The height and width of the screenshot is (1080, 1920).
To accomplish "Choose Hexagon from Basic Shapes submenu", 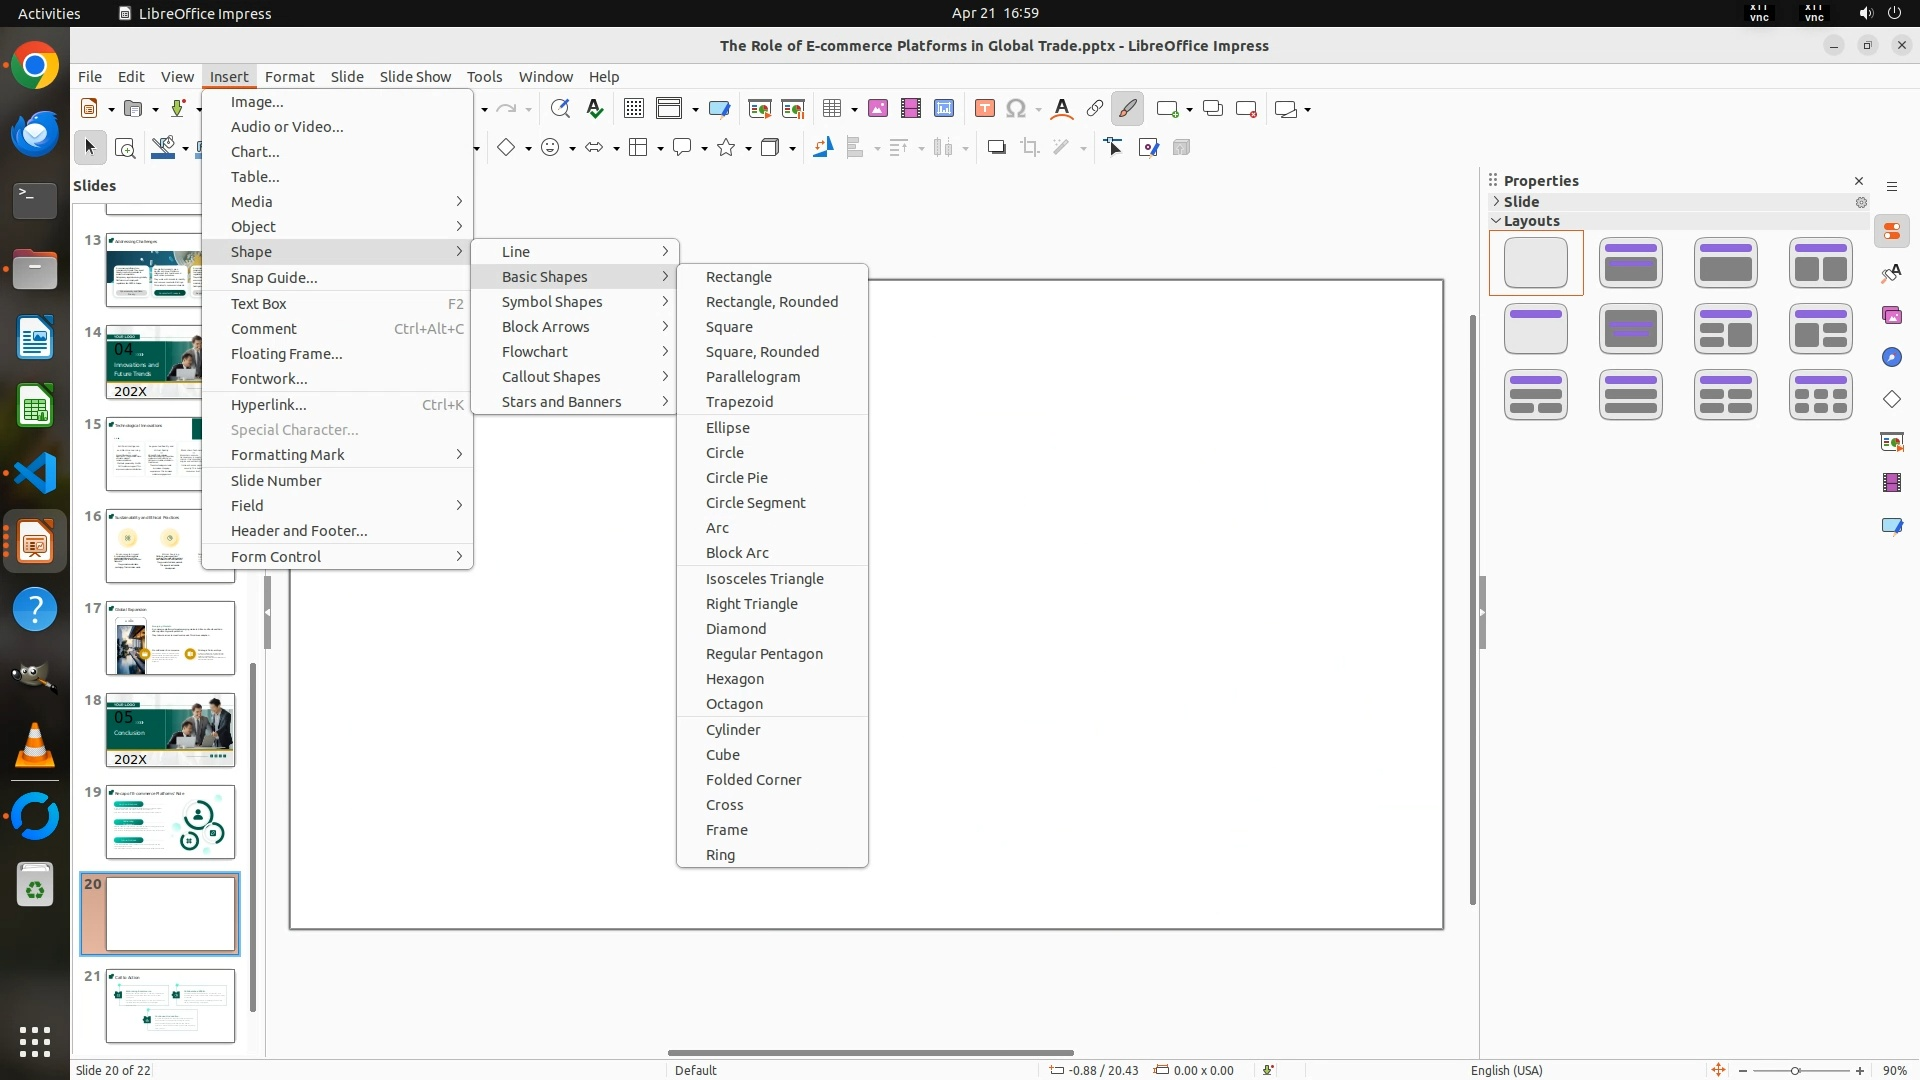I will (x=734, y=679).
